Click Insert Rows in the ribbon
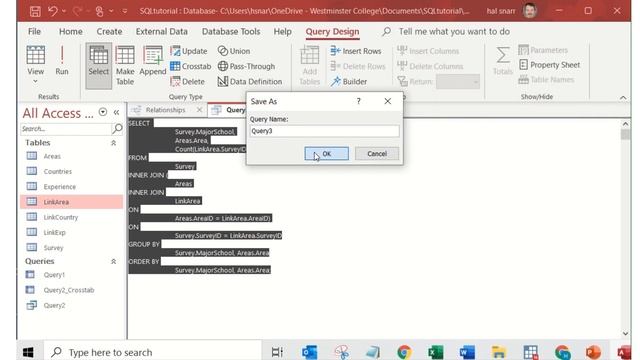Viewport: 640px width, 360px height. 356,51
